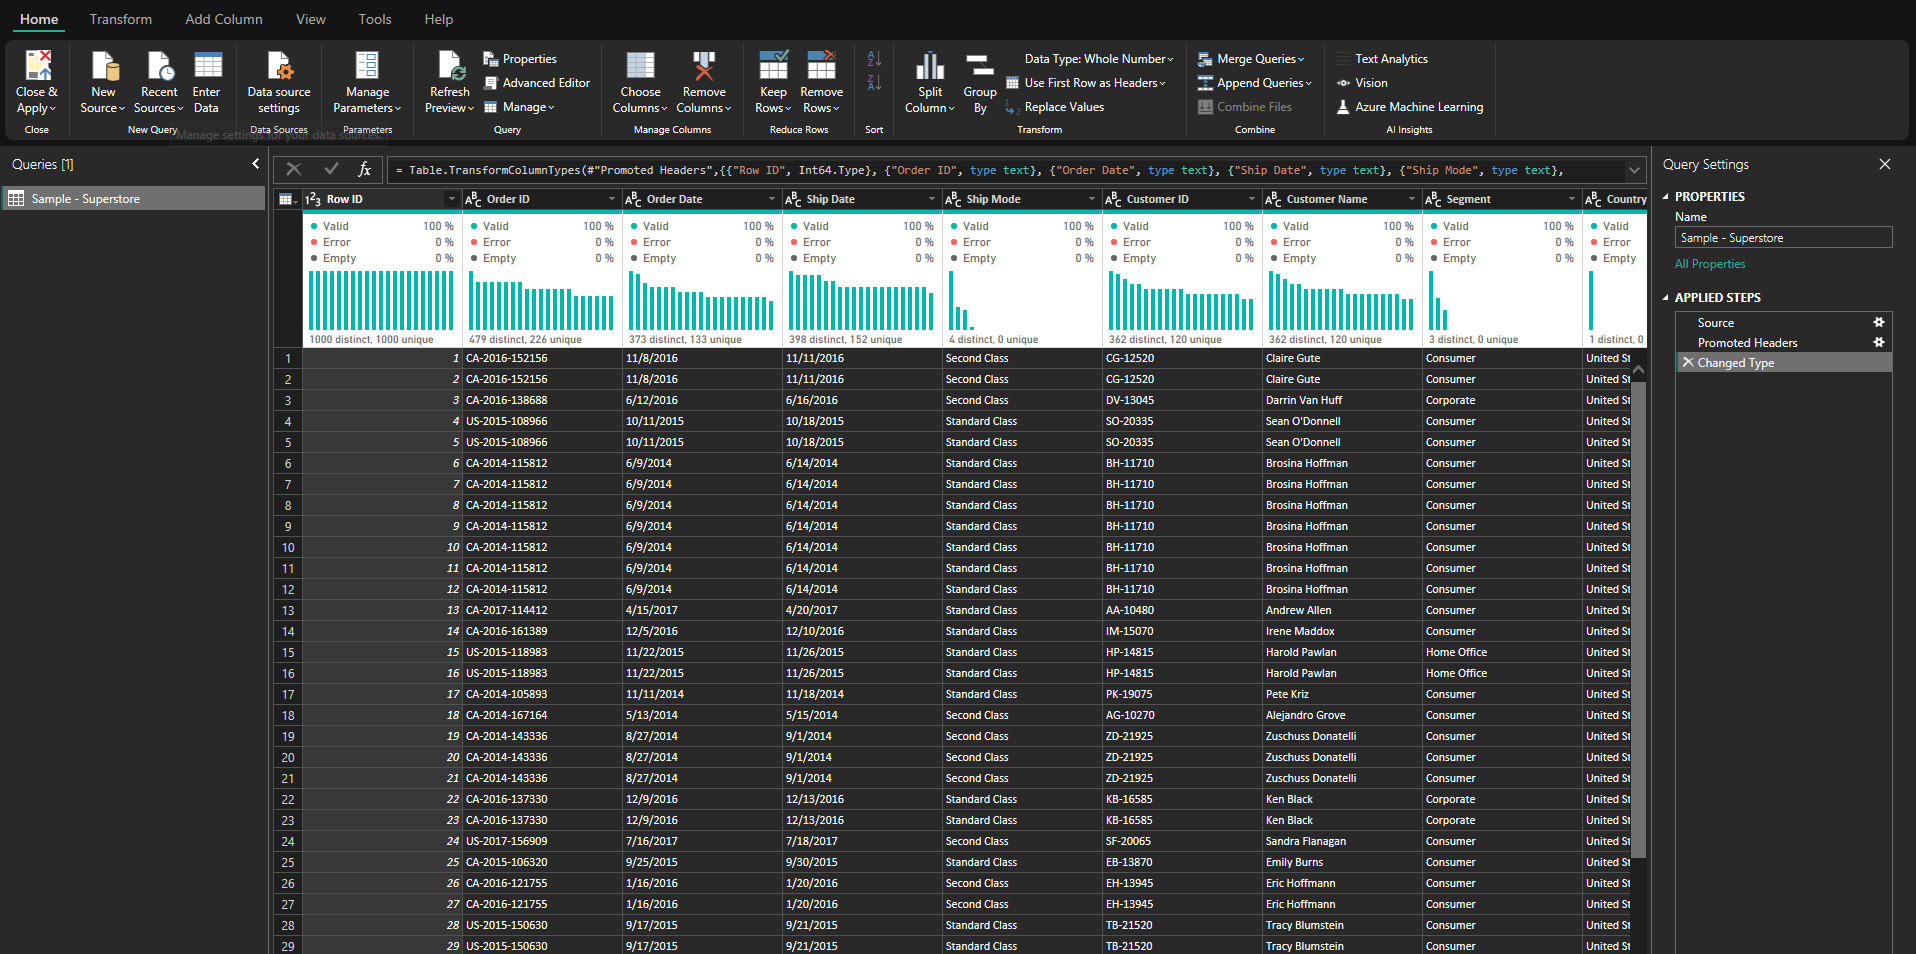Open the Add Column tab
The height and width of the screenshot is (954, 1916).
click(x=223, y=19)
